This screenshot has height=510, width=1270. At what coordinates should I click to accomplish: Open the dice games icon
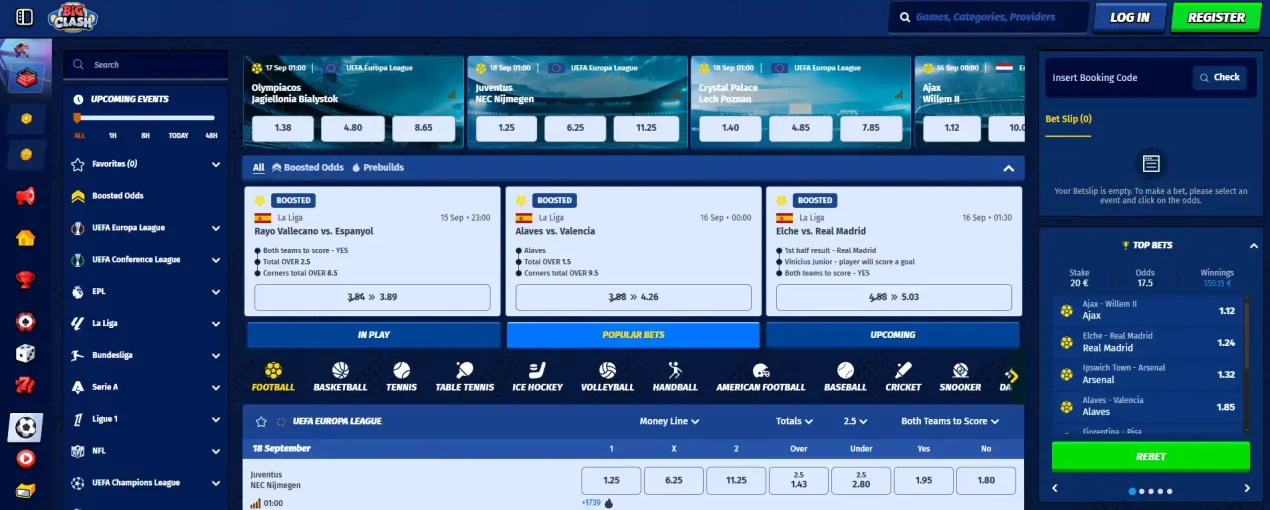(26, 353)
